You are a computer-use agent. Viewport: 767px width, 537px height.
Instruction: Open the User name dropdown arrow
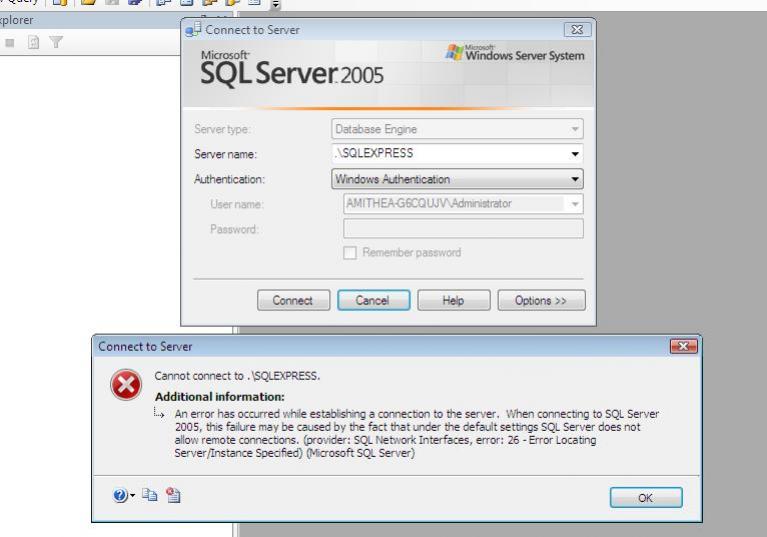coord(575,204)
